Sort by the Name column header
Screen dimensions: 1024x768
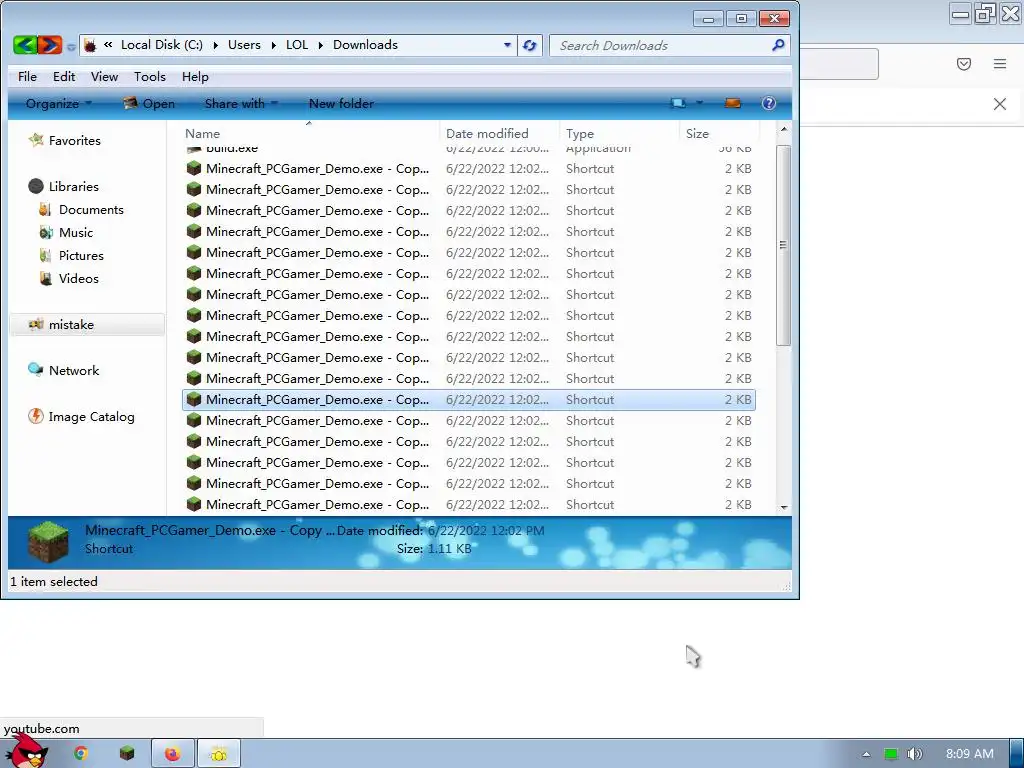coord(311,133)
